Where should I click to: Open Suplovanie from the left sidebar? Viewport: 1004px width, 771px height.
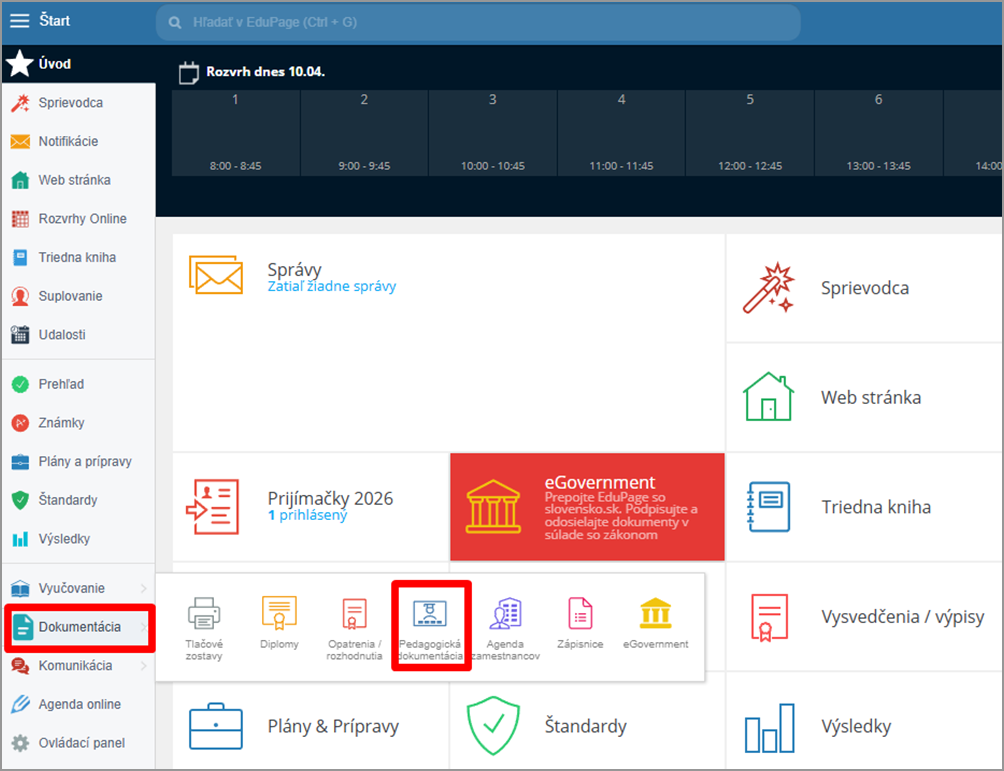(70, 296)
